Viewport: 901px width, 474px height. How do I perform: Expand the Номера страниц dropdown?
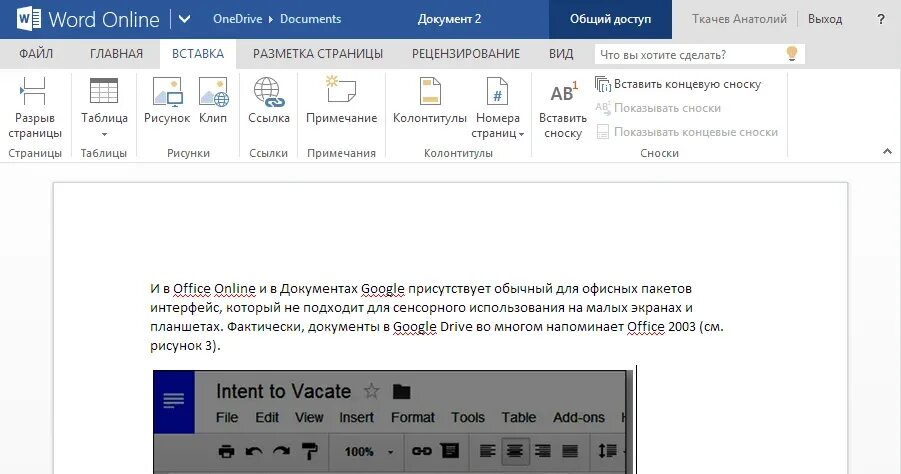click(x=498, y=108)
